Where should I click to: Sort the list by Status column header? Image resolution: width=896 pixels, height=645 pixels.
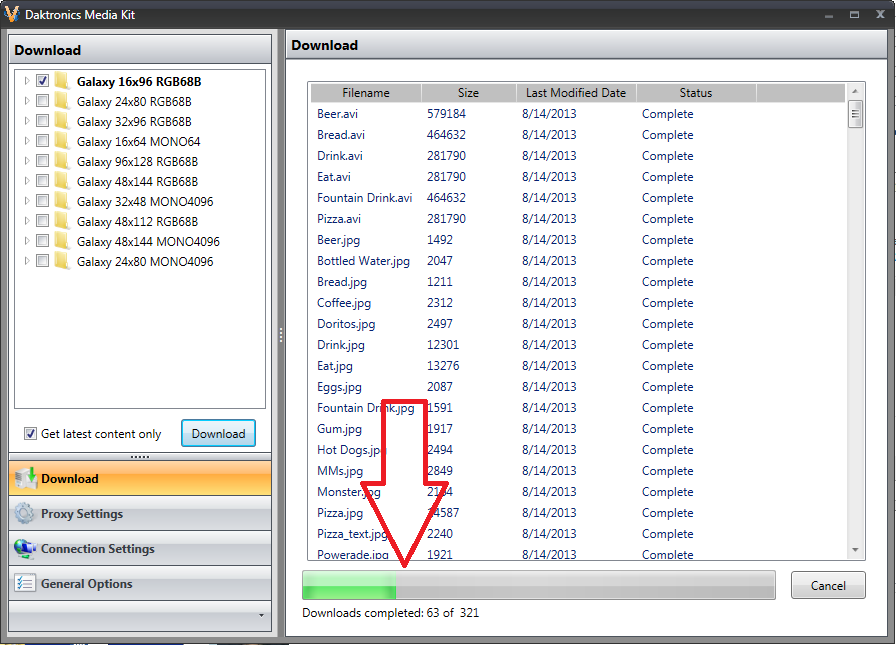point(695,93)
